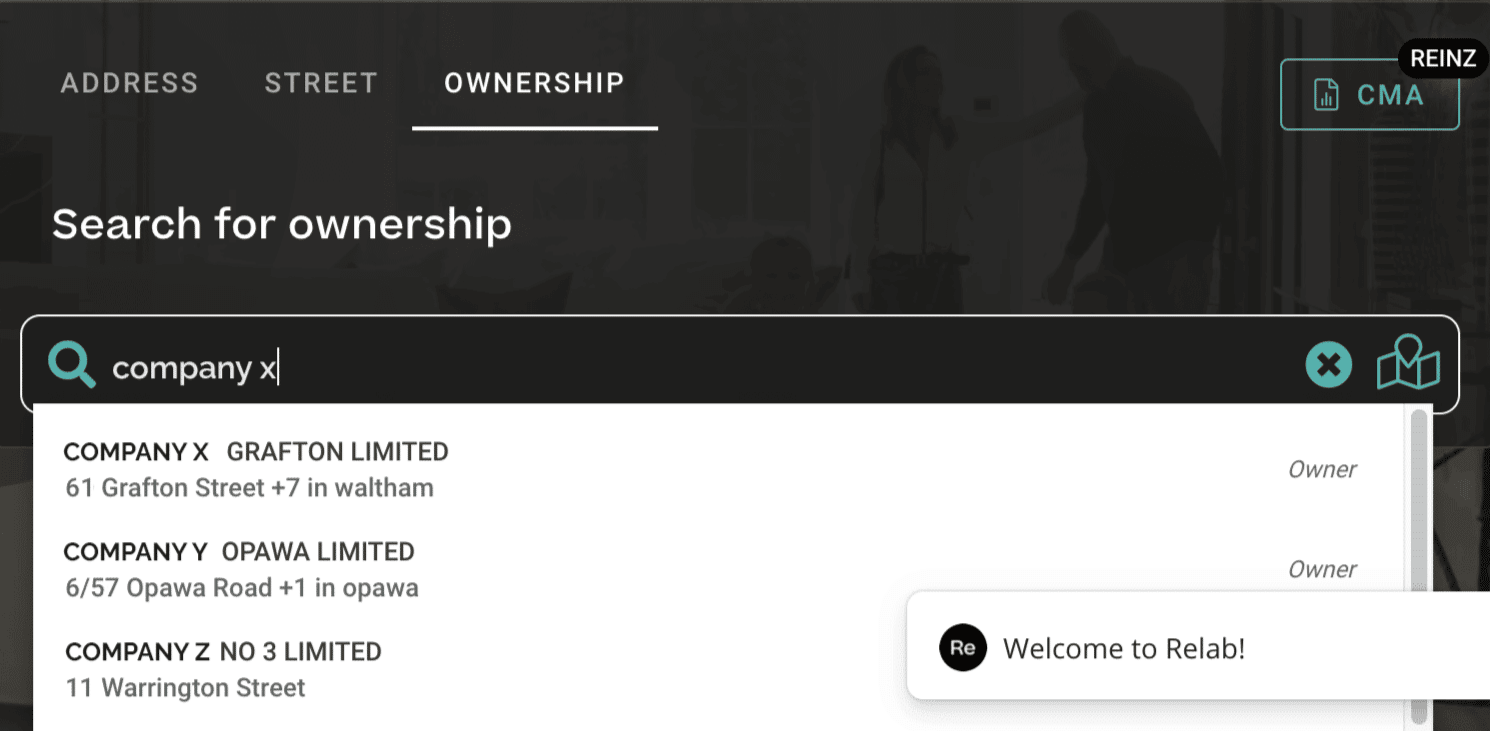Switch to the Street tab

(x=321, y=83)
